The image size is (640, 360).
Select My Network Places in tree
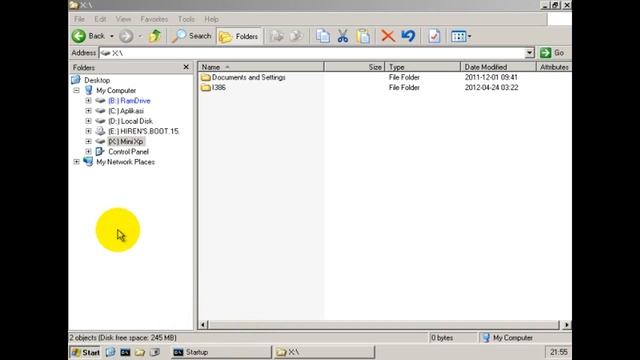click(x=125, y=162)
